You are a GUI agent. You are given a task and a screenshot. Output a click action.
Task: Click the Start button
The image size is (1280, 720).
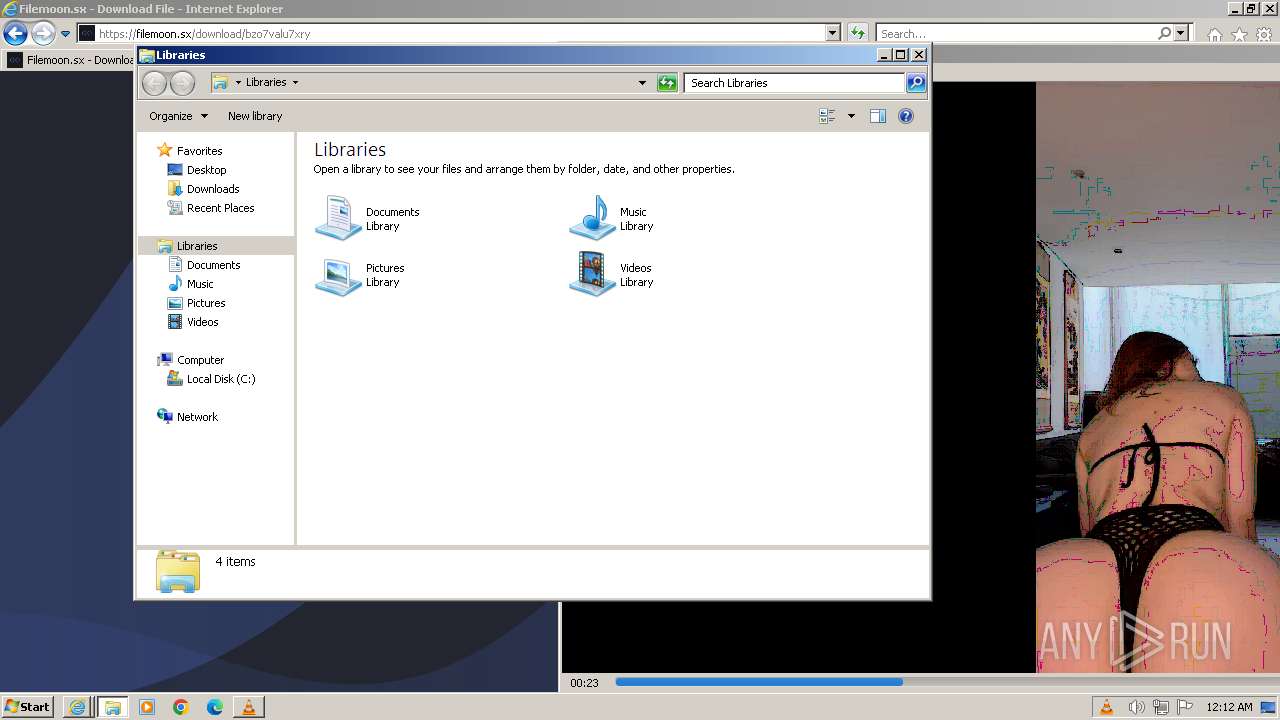(x=27, y=706)
